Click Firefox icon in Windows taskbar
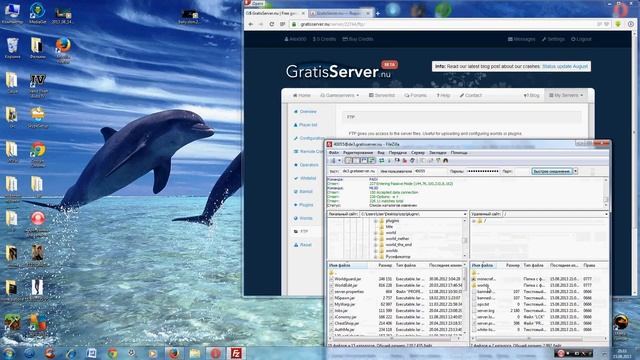The image size is (640, 360). coord(174,353)
